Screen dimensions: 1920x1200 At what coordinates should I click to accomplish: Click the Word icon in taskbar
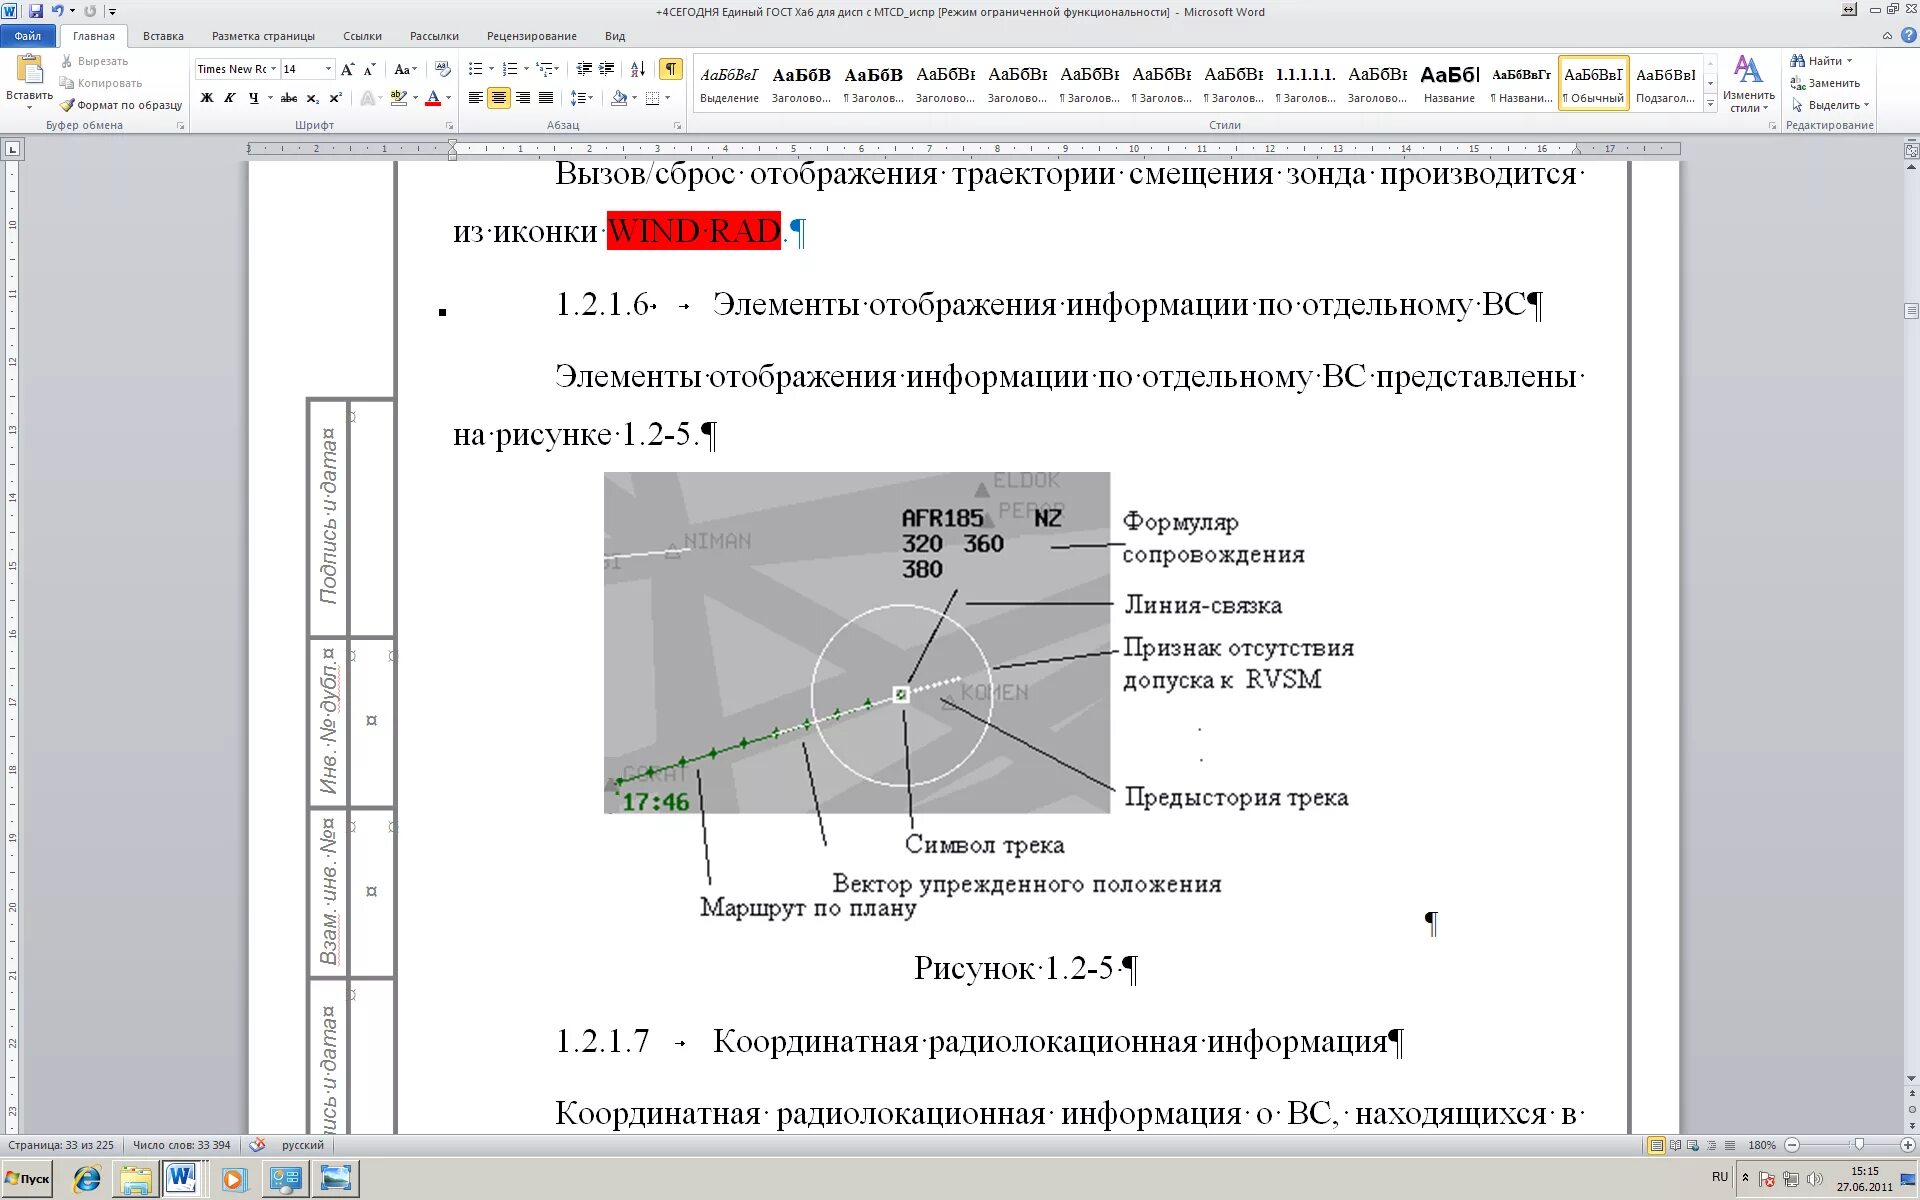tap(182, 1179)
